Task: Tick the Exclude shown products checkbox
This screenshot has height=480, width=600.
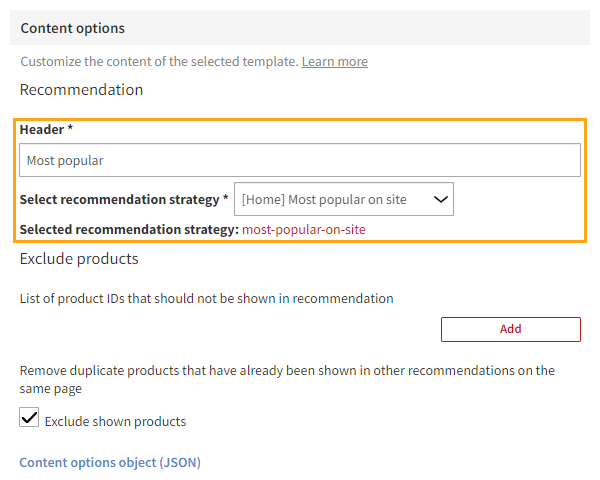Action: (x=29, y=420)
